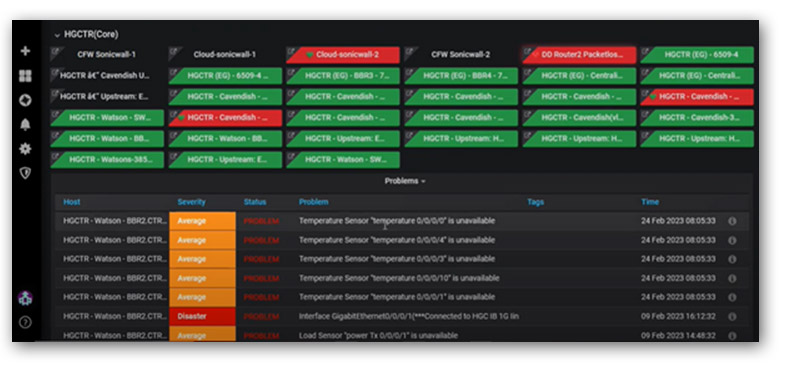The image size is (790, 369).
Task: Select the Disaster severity cell
Action: coord(203,317)
